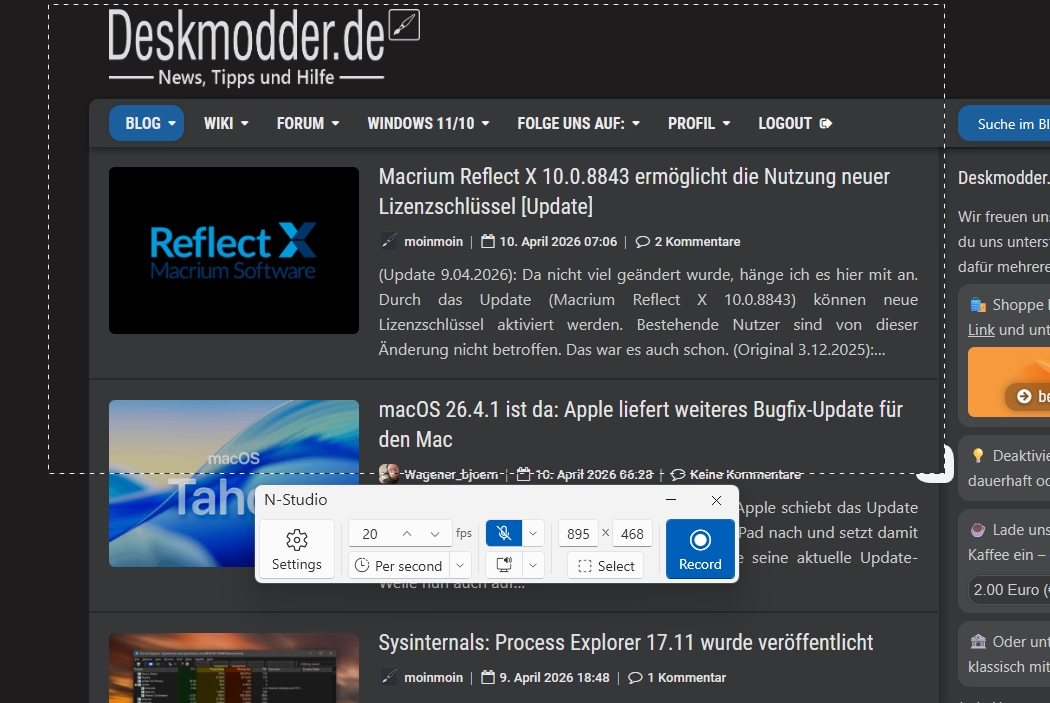This screenshot has height=703, width=1050.
Task: Decrease fps with the down arrow
Action: pyautogui.click(x=435, y=534)
